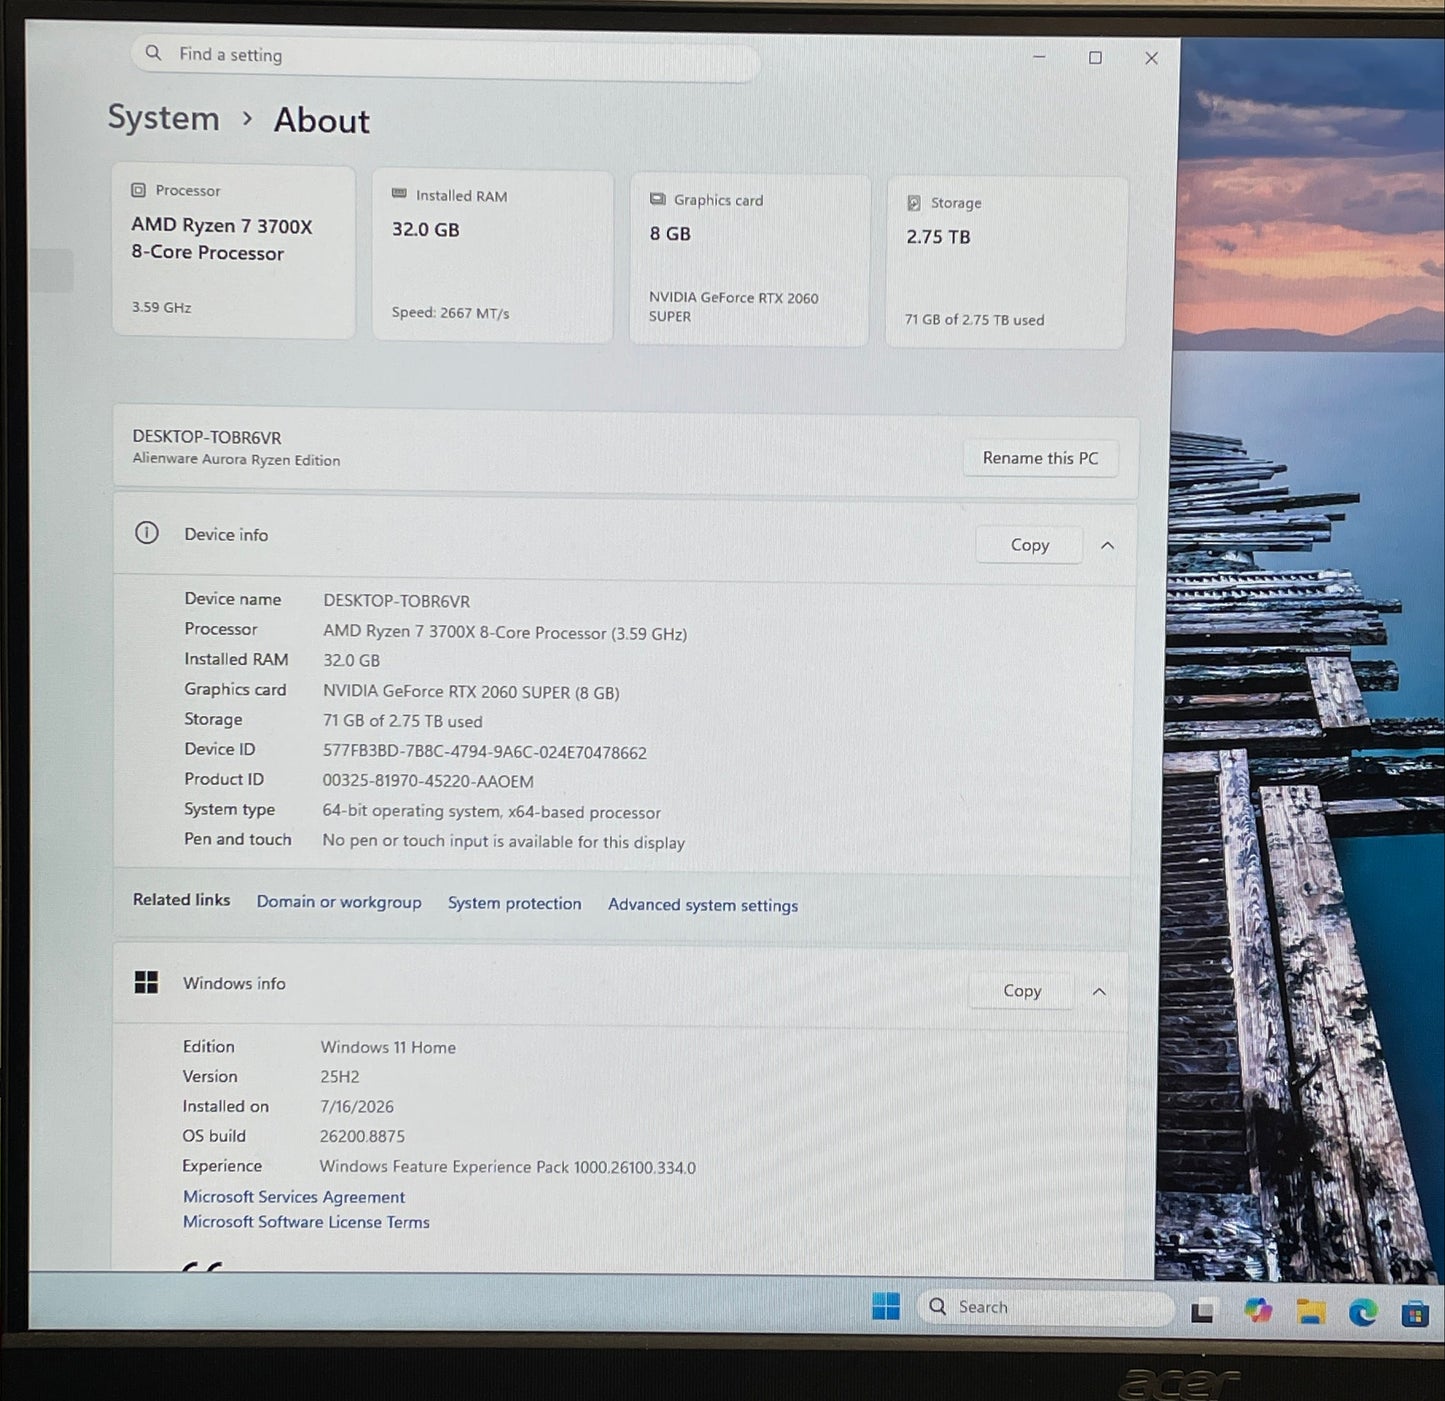Click the Find a setting search field
This screenshot has width=1445, height=1401.
(446, 58)
